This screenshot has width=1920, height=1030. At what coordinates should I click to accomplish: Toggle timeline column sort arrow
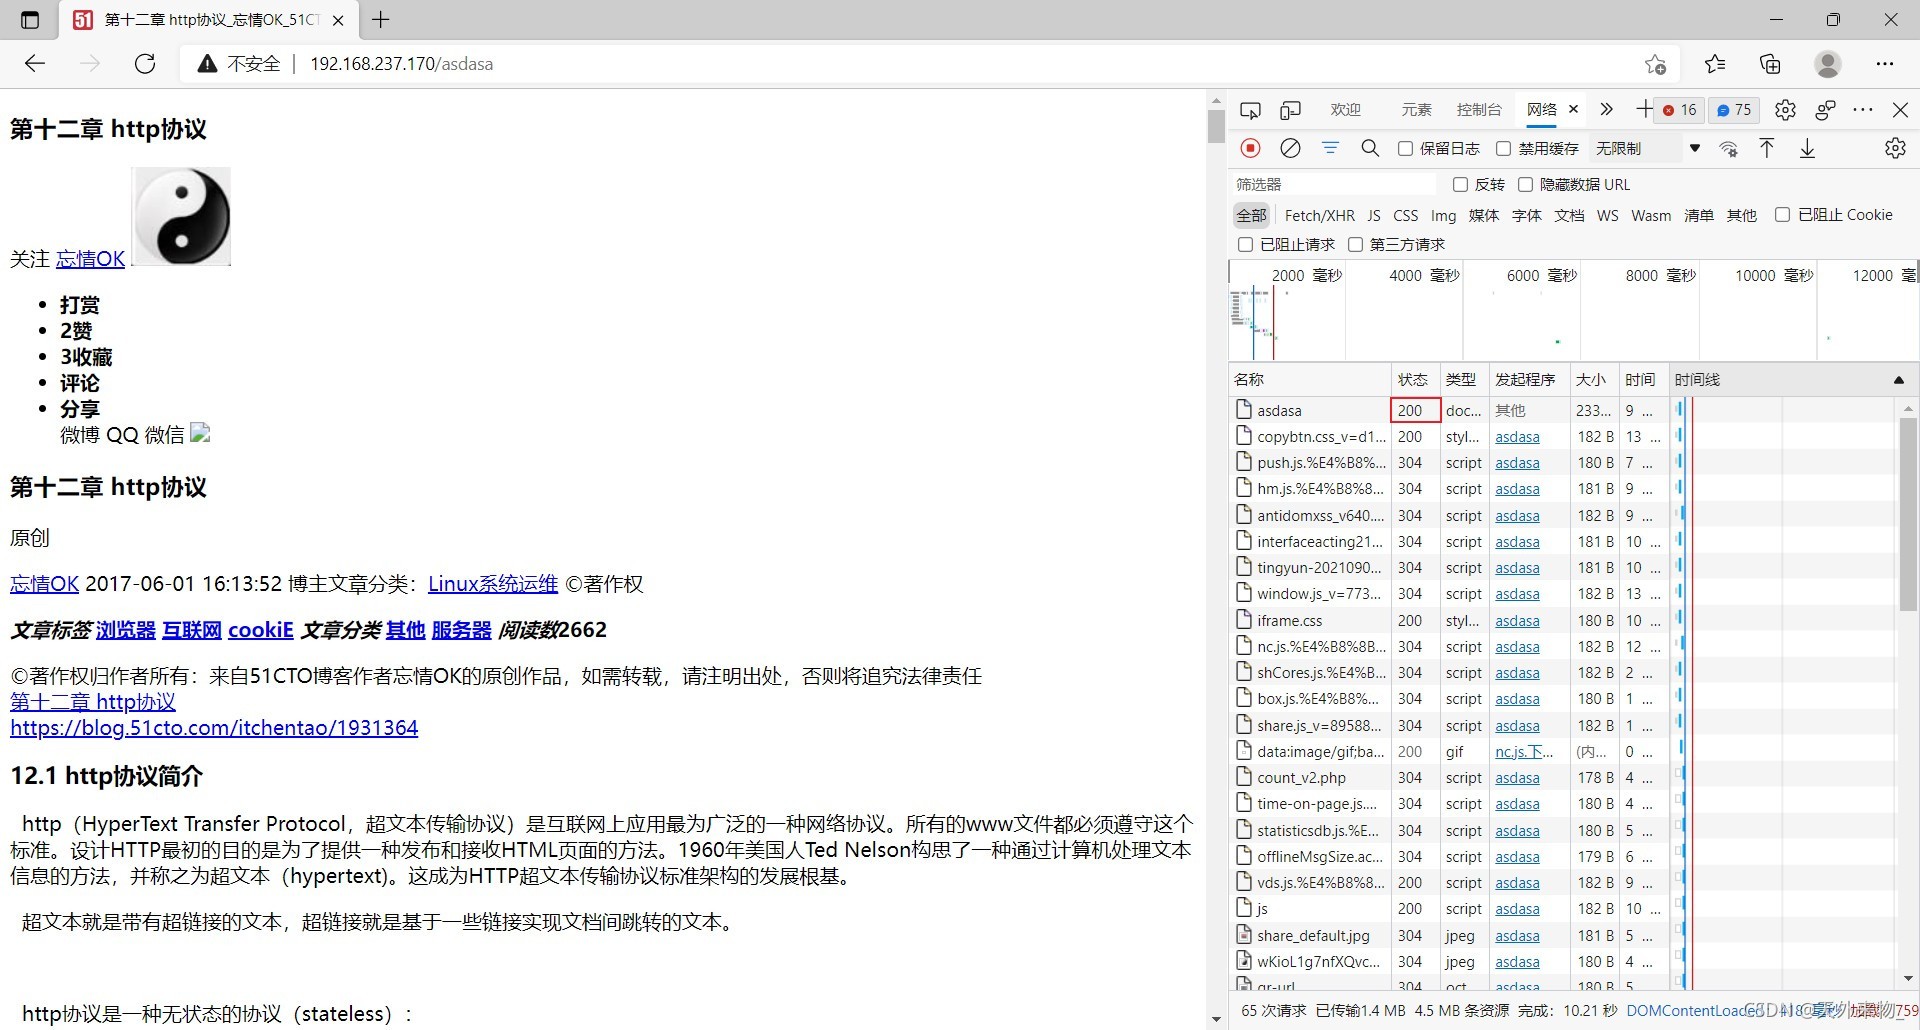[1898, 380]
